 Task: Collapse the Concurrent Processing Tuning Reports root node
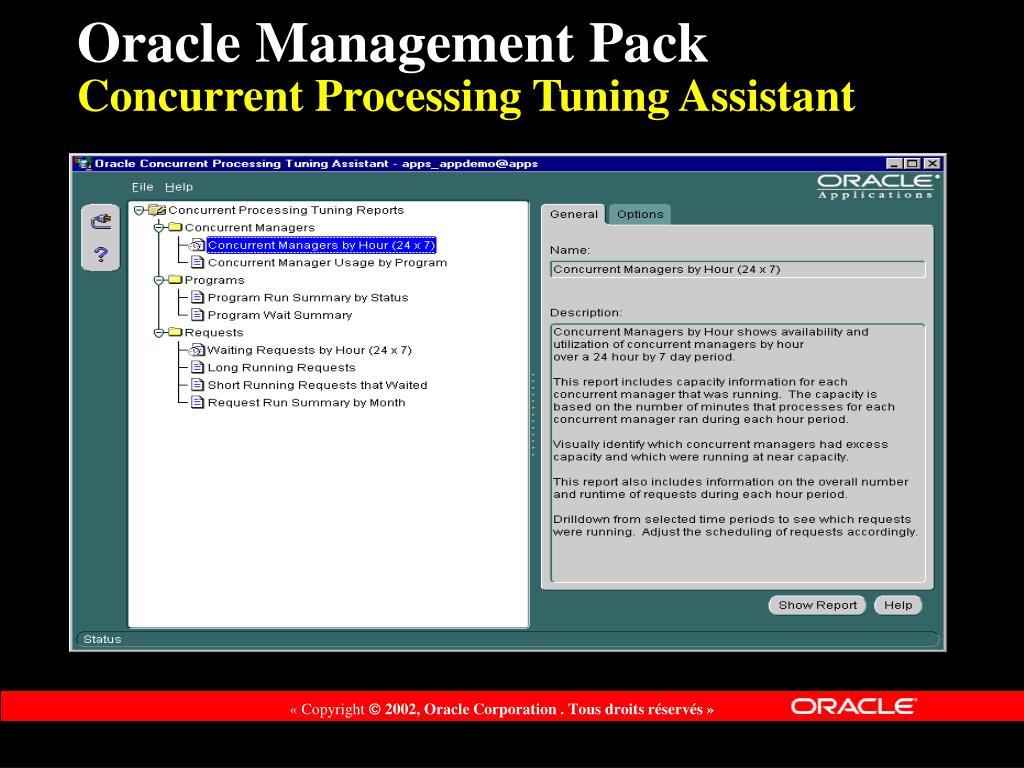pos(139,210)
